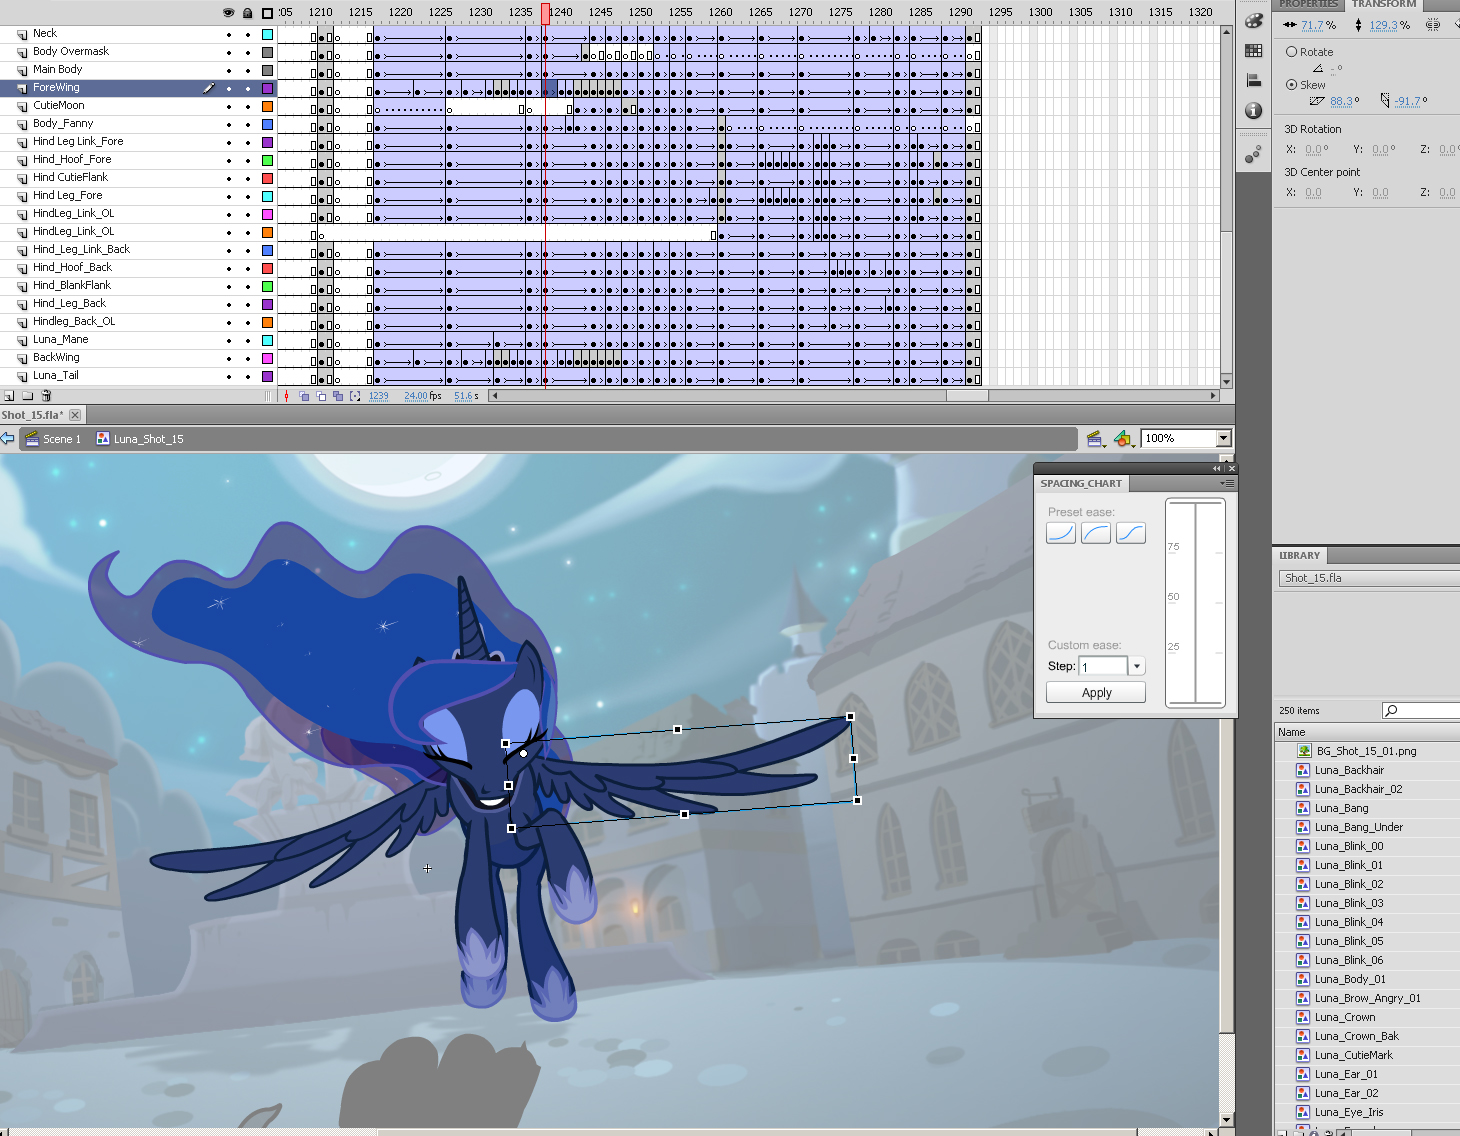Toggle lock dot of BackWing layer
The width and height of the screenshot is (1460, 1136).
tap(248, 359)
